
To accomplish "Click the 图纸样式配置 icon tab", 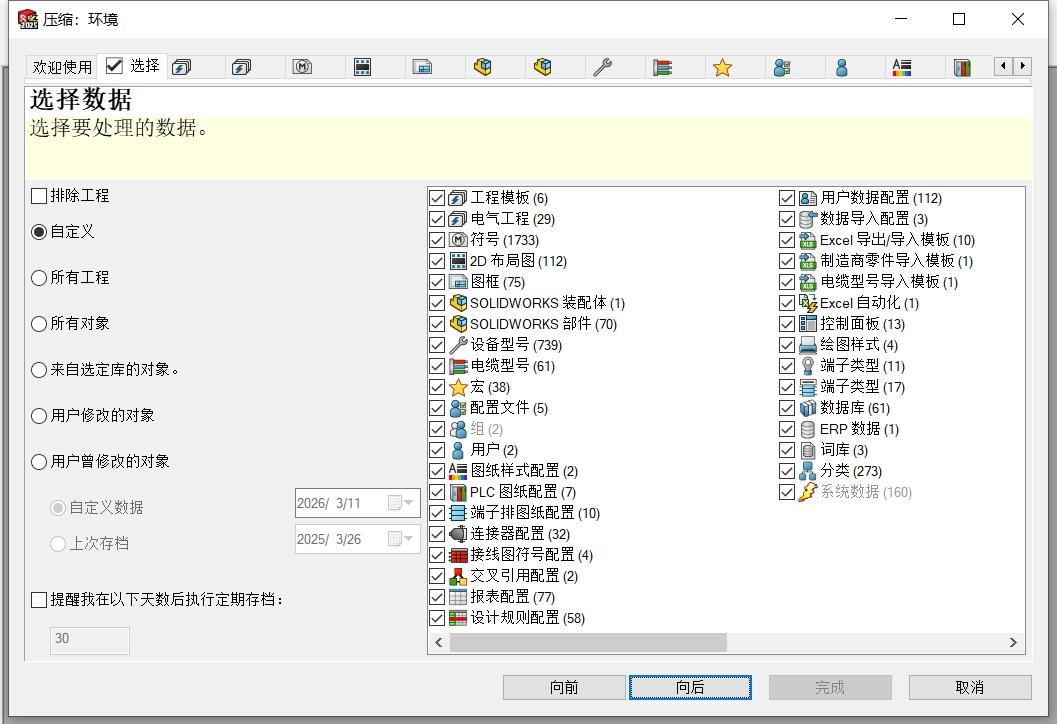I will pyautogui.click(x=901, y=67).
